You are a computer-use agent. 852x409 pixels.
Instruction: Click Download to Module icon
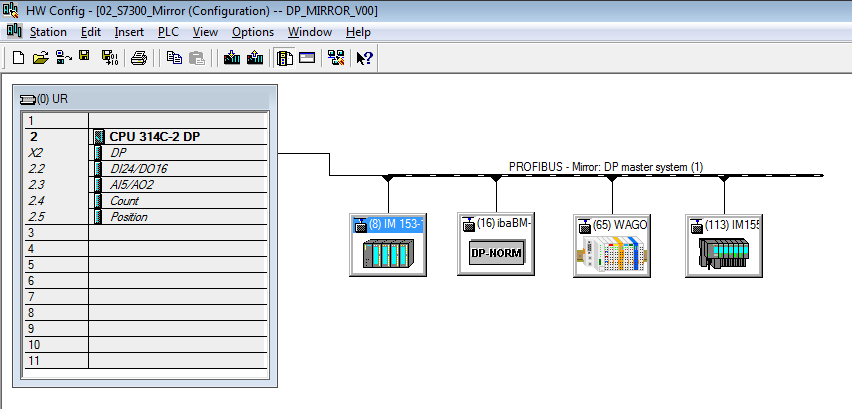click(x=232, y=58)
